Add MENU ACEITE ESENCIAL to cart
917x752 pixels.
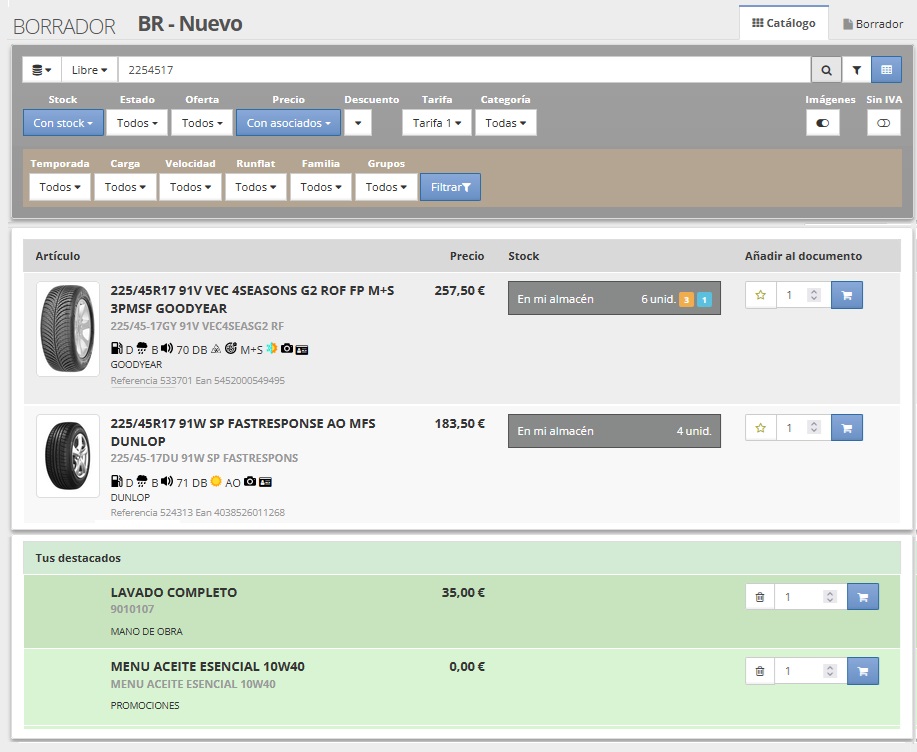862,671
